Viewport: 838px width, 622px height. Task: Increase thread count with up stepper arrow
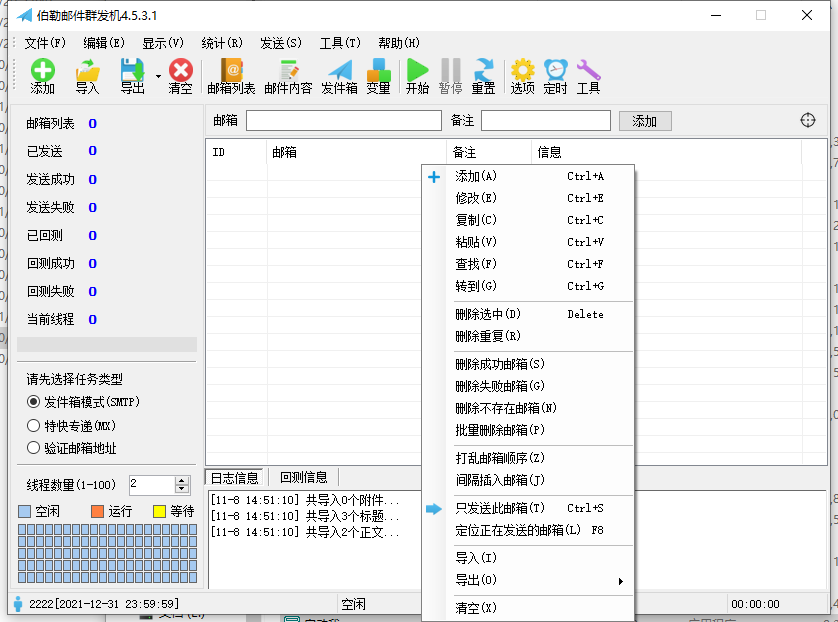tap(182, 480)
